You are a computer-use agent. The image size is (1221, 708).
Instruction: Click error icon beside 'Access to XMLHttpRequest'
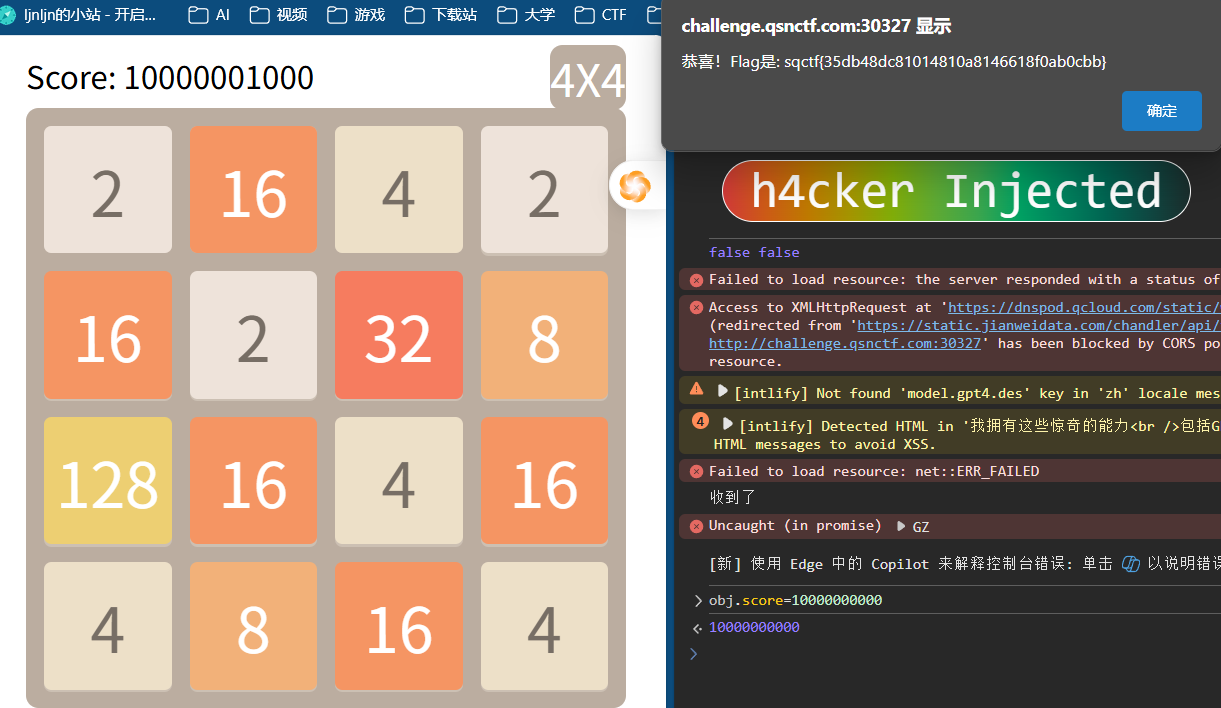pyautogui.click(x=696, y=307)
